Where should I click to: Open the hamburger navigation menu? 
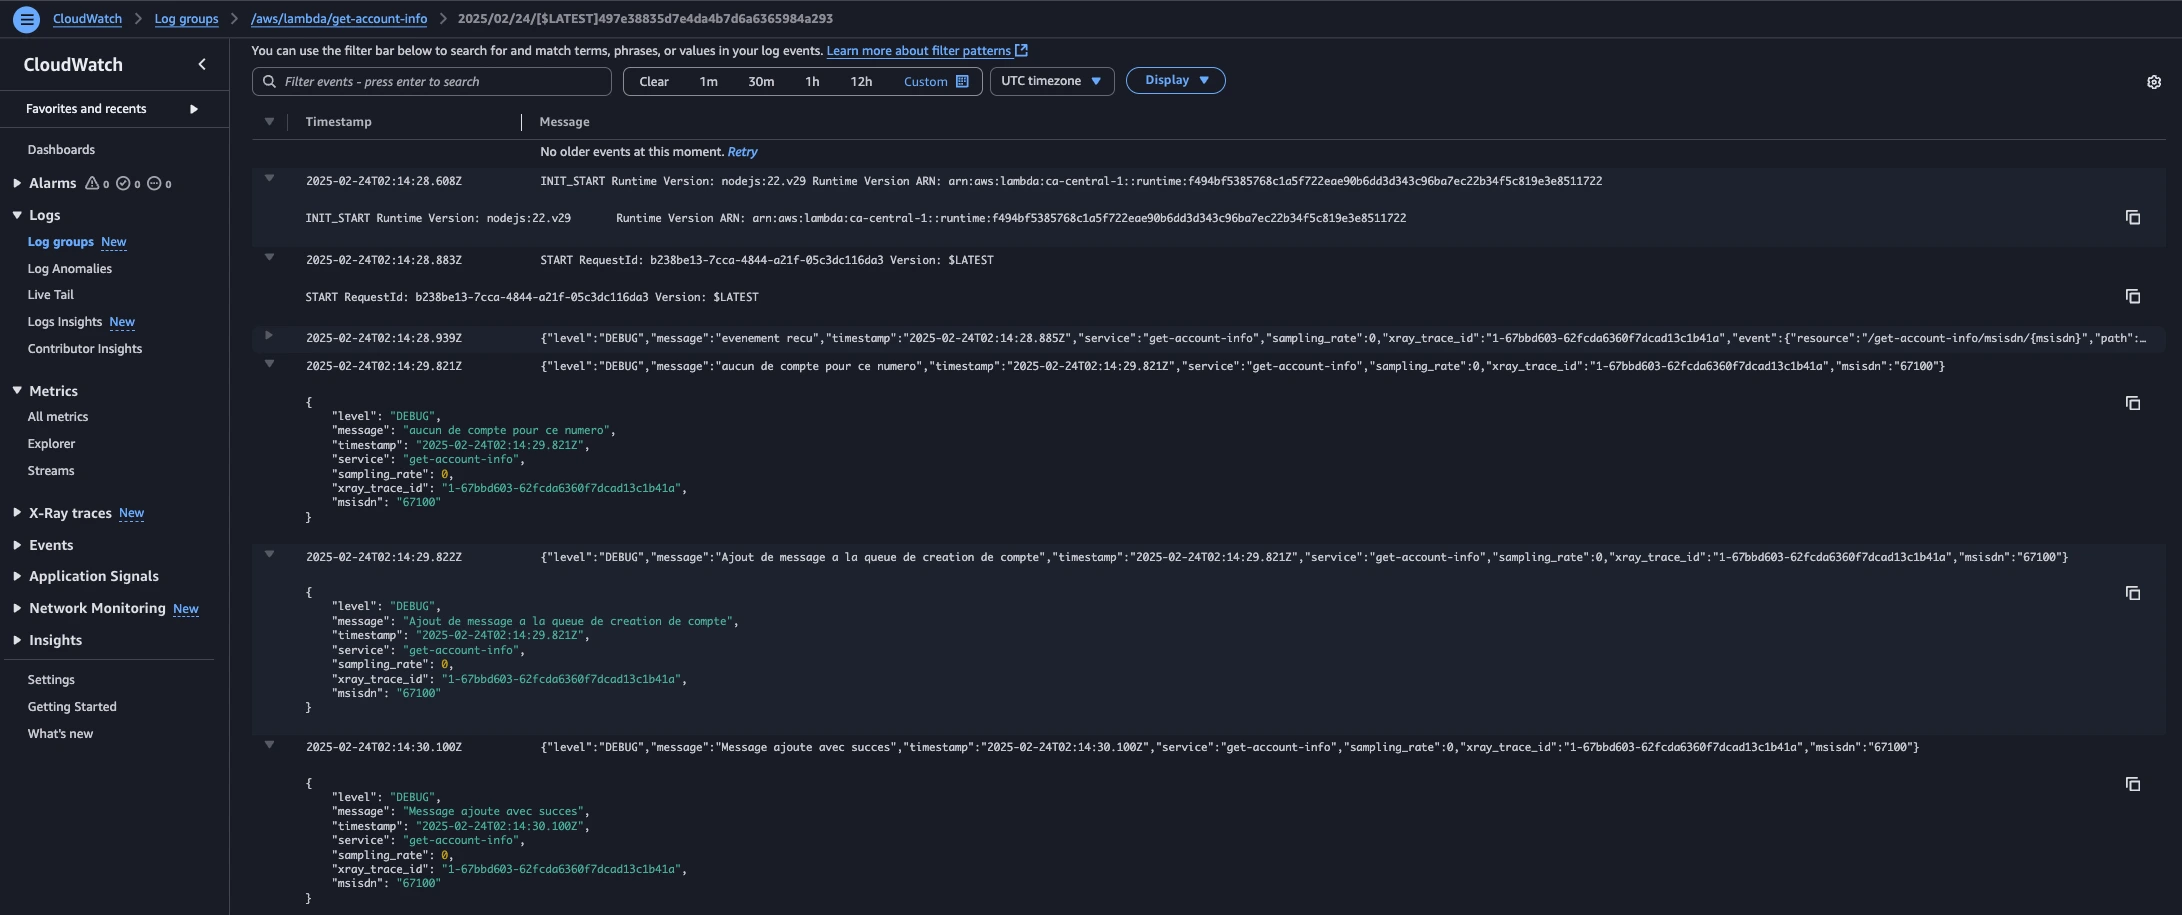27,18
